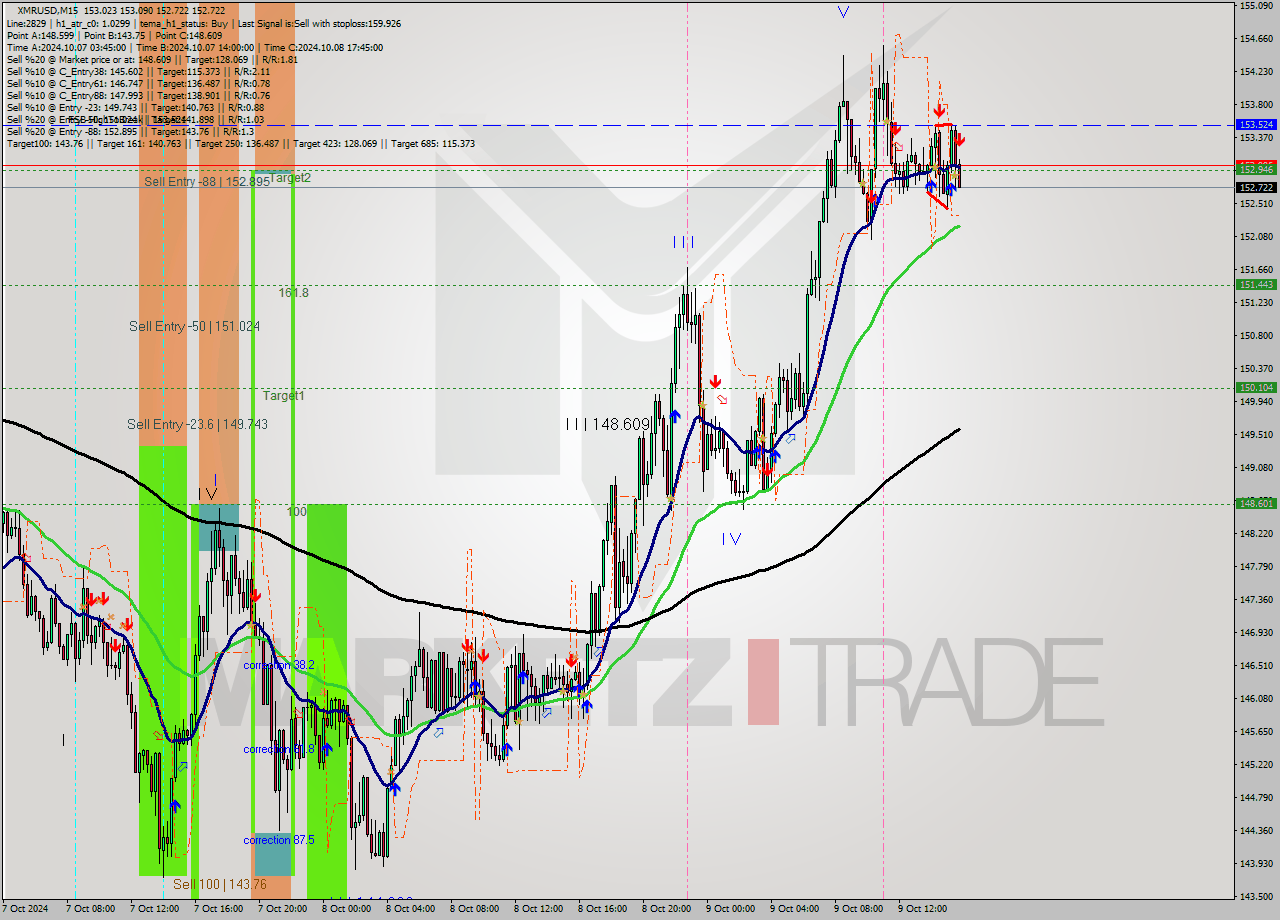Click the 'Target1' chart label
1280x920 pixels.
click(283, 396)
